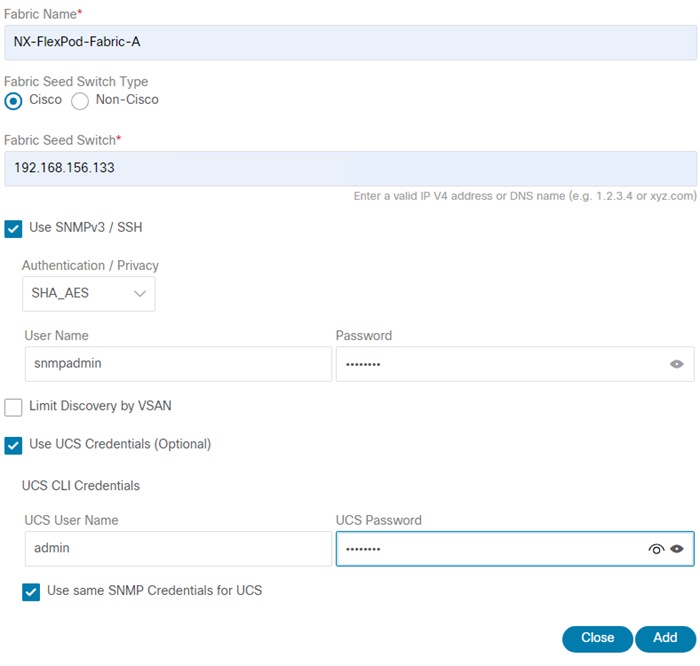The height and width of the screenshot is (666, 700).
Task: Disable Use UCS Credentials (Optional)
Action: click(13, 445)
